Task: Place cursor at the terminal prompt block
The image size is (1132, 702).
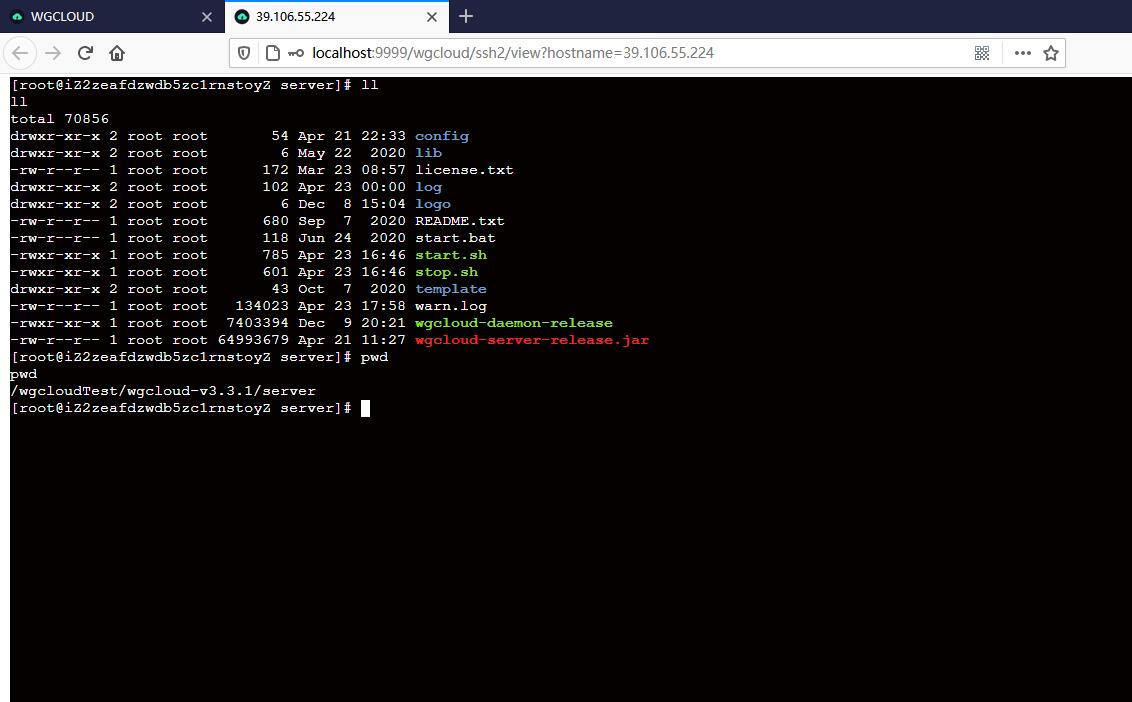Action: coord(365,408)
